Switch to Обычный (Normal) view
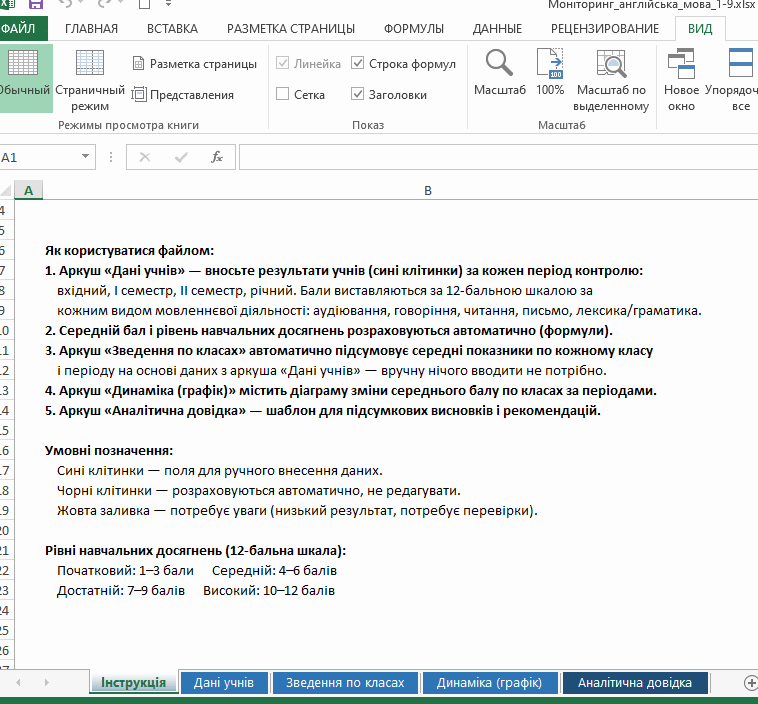The image size is (758, 704). (24, 78)
